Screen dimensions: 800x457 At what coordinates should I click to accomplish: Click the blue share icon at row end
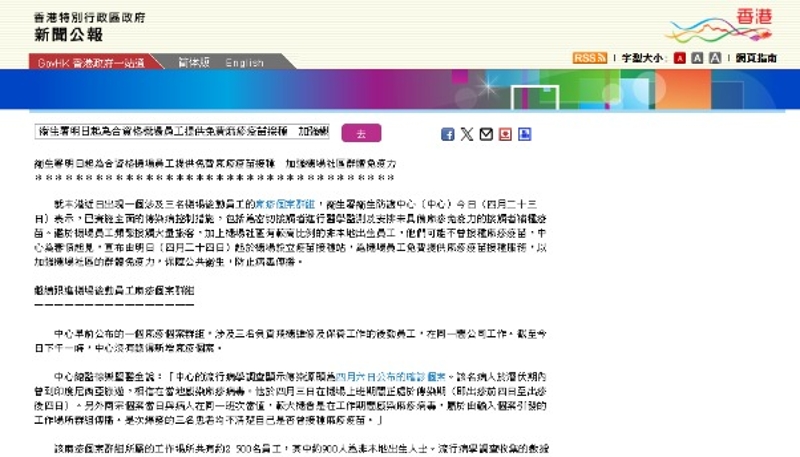[524, 134]
